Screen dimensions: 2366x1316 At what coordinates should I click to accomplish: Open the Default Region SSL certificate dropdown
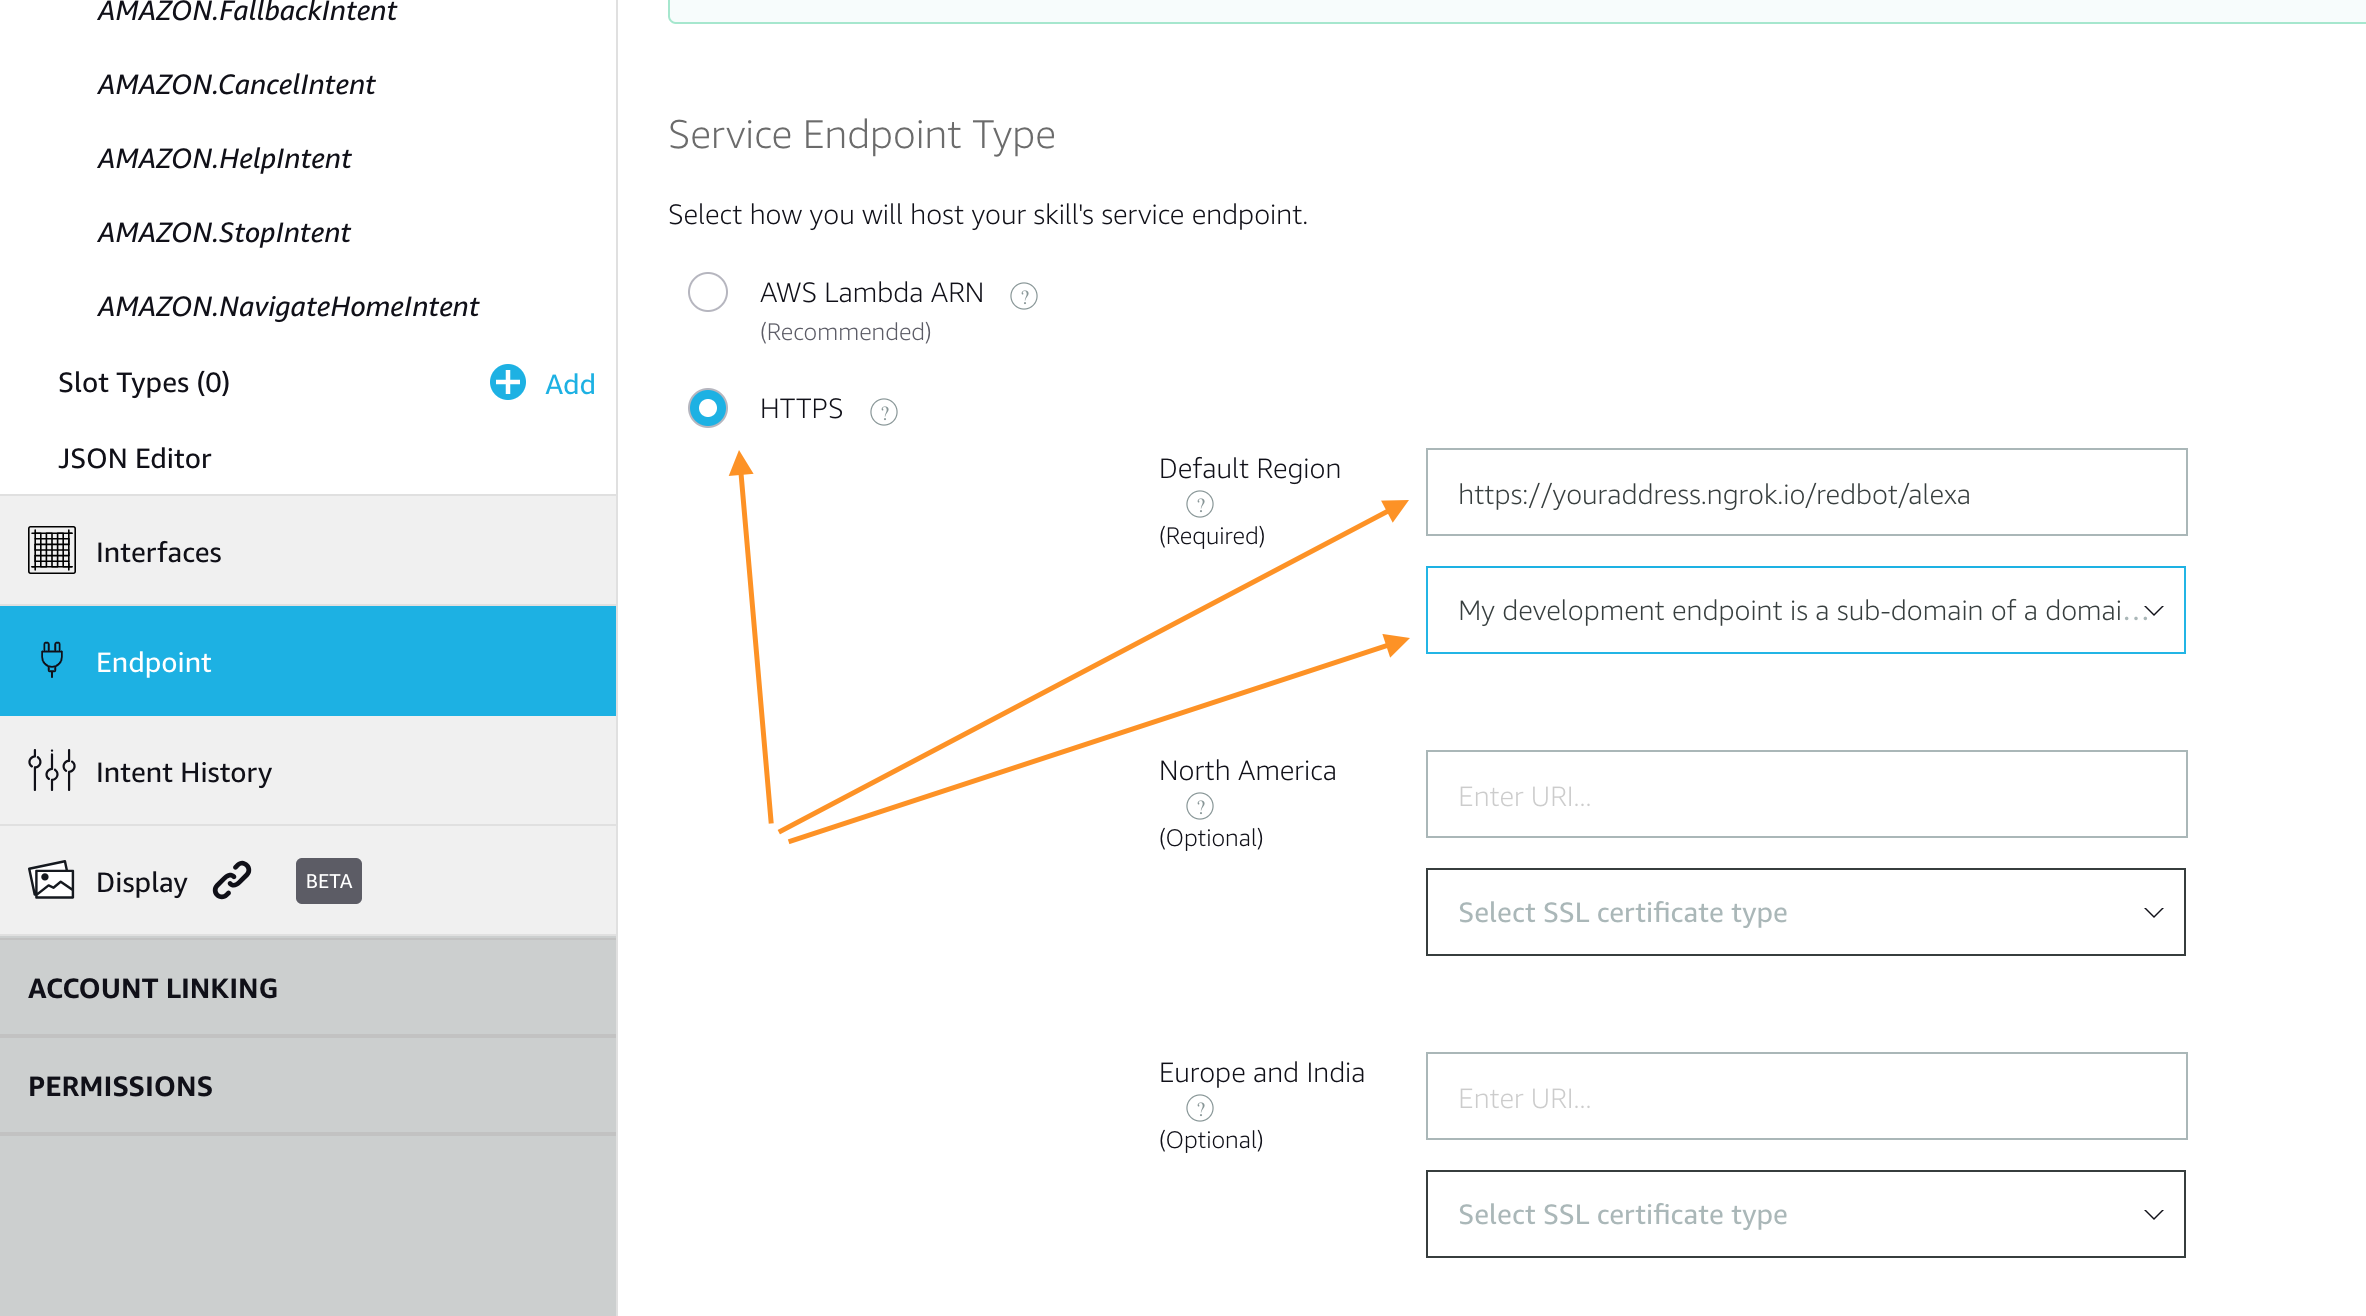pos(1806,610)
